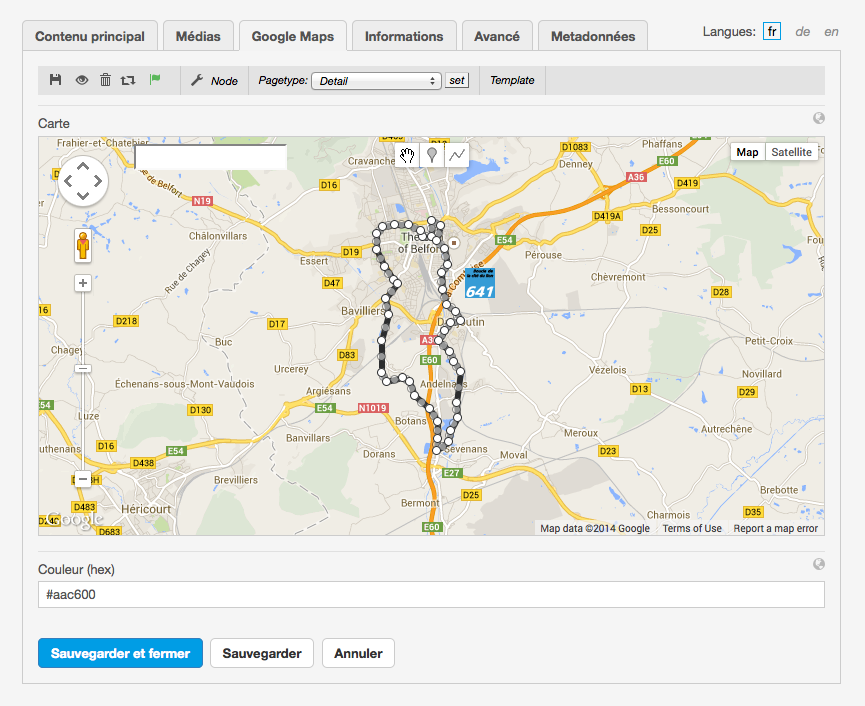
Task: Click the green flag icon
Action: coord(155,80)
